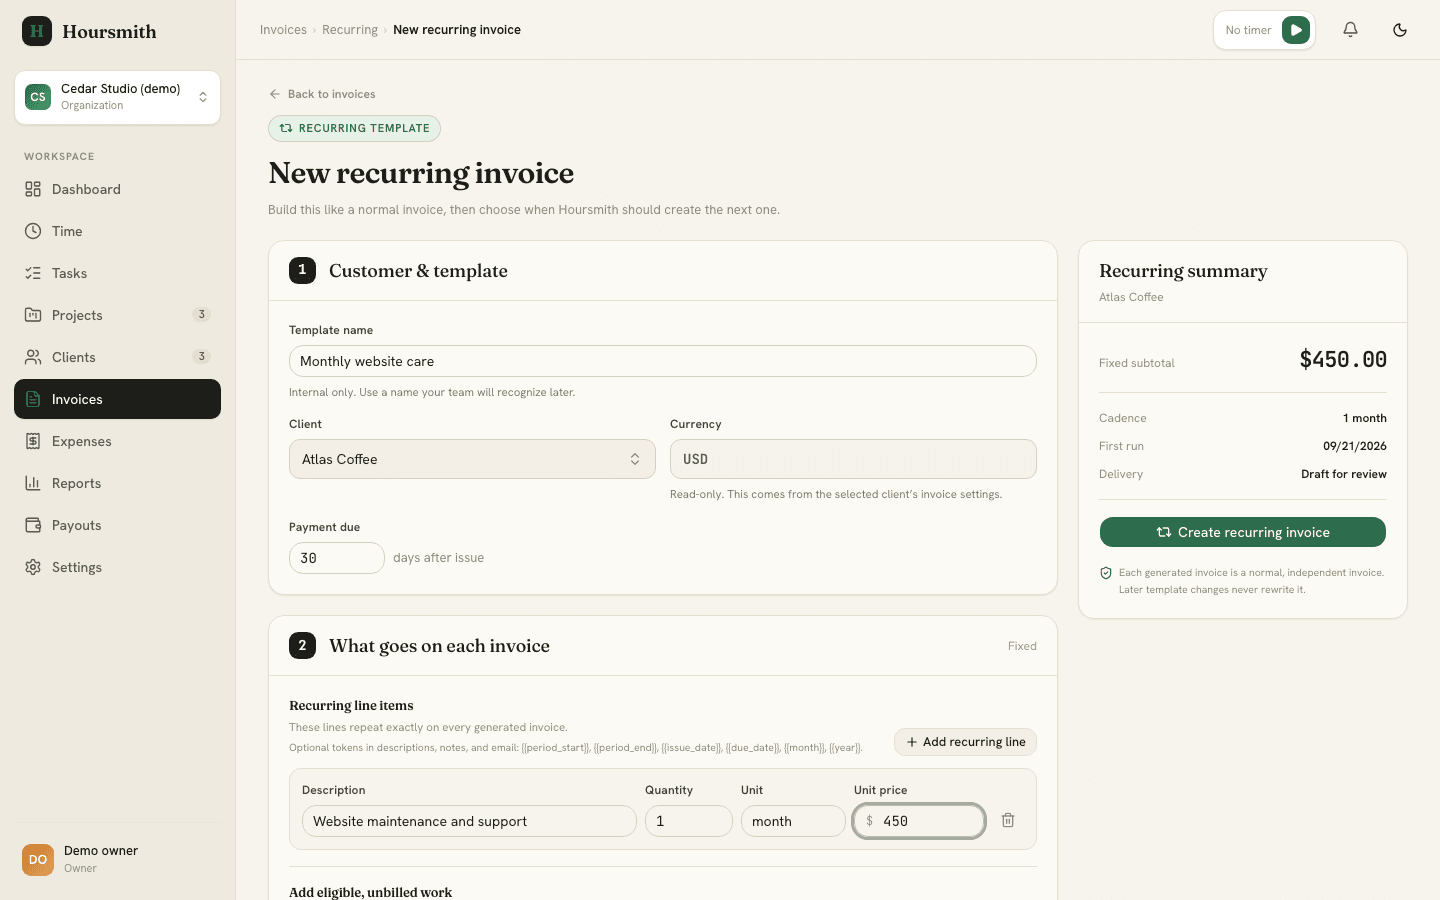Open Demo owner profile menu
This screenshot has height=900, width=1440.
[117, 859]
